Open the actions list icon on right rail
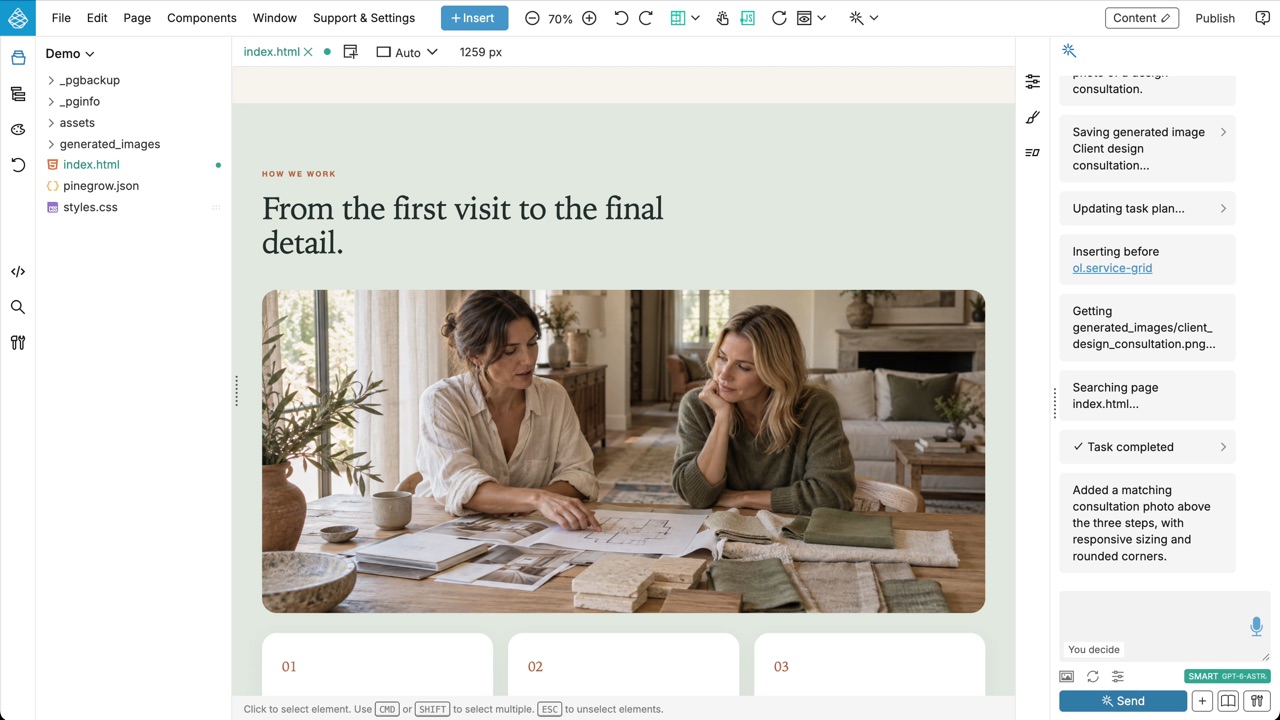The width and height of the screenshot is (1280, 720). (1033, 152)
